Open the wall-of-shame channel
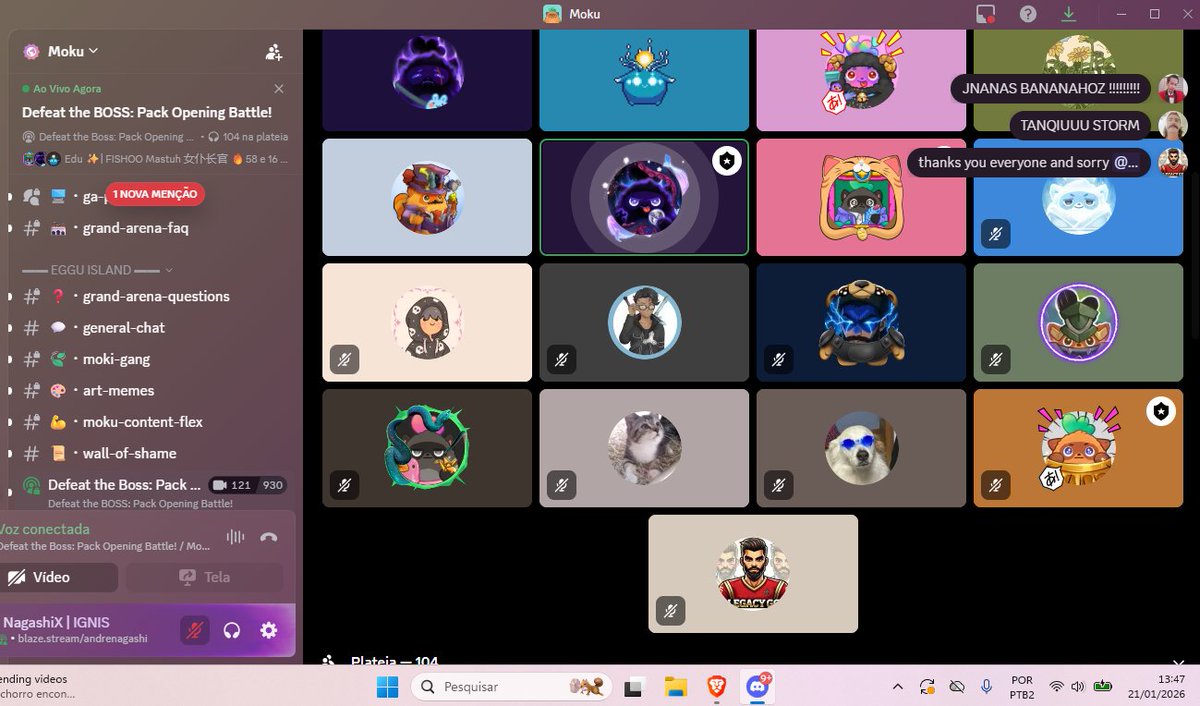1200x706 pixels. point(129,453)
